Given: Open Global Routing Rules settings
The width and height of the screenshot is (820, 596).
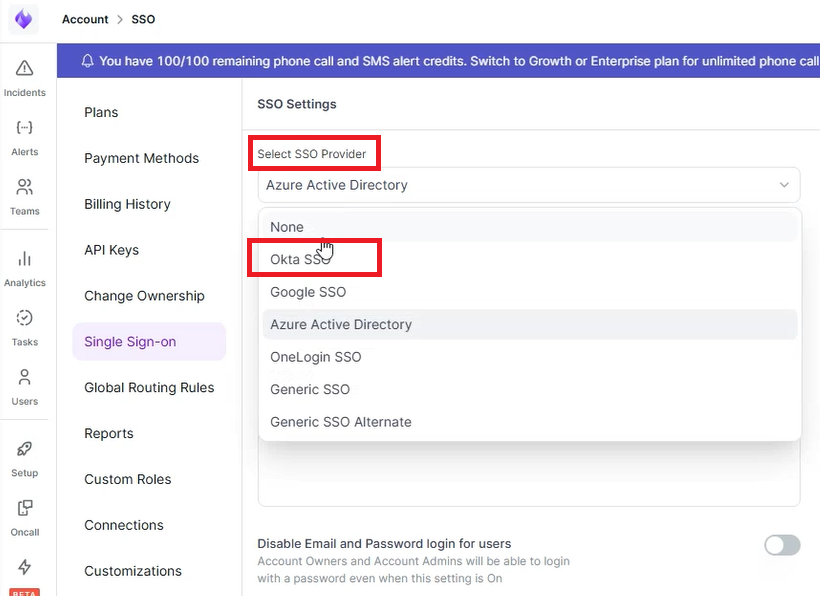Looking at the screenshot, I should [149, 387].
